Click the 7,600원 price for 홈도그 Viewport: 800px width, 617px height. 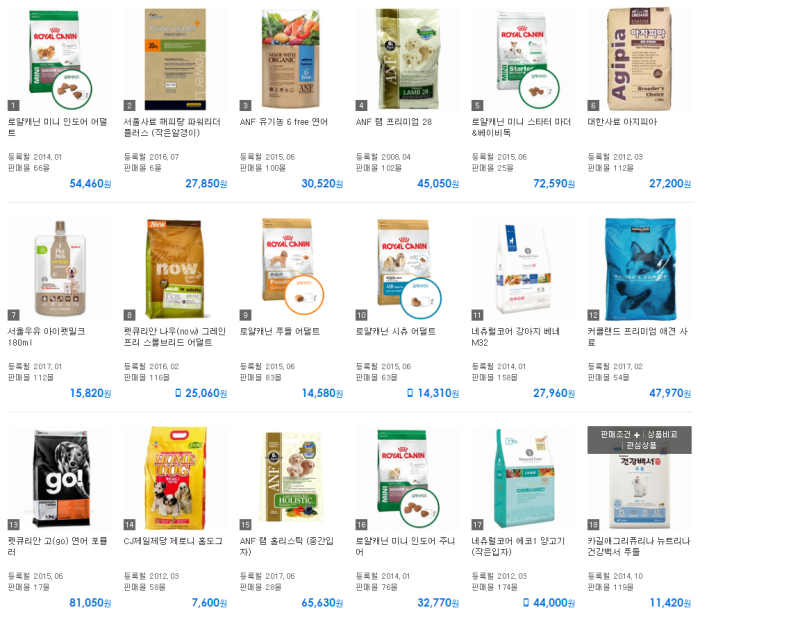[x=209, y=603]
